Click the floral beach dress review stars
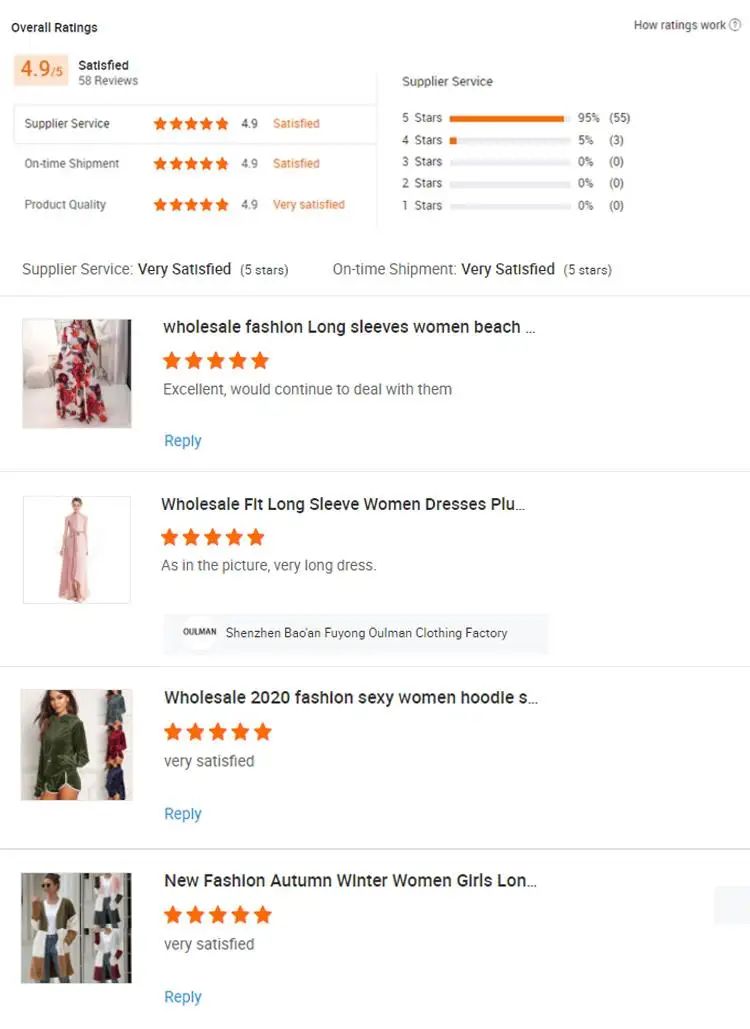This screenshot has width=750, height=1029. tap(216, 361)
